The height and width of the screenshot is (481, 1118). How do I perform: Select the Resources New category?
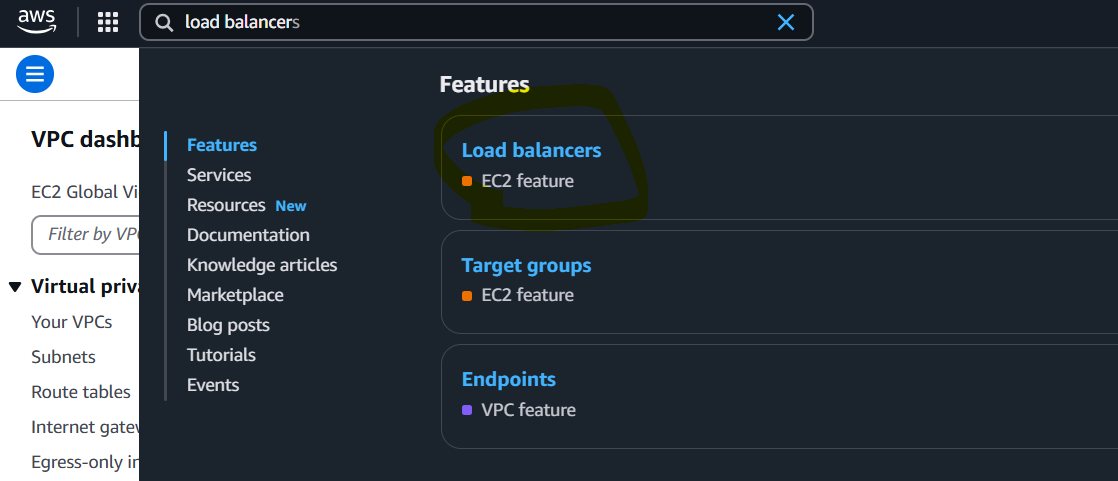247,205
